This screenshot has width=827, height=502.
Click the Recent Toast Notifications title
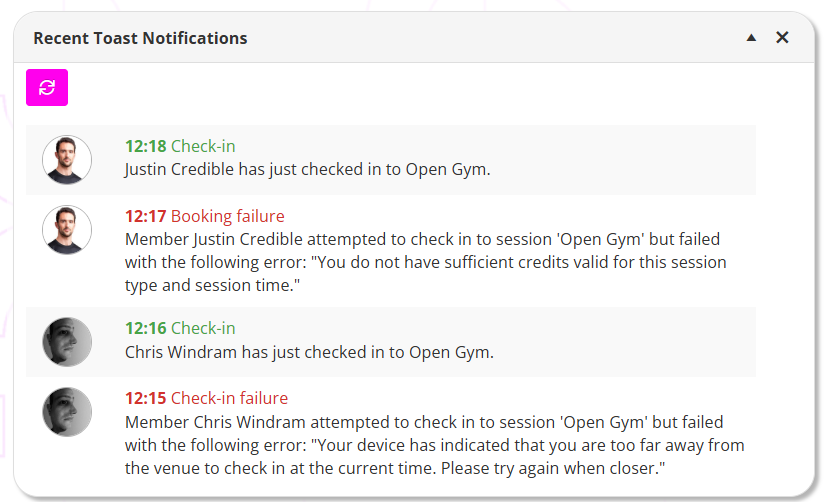(140, 38)
